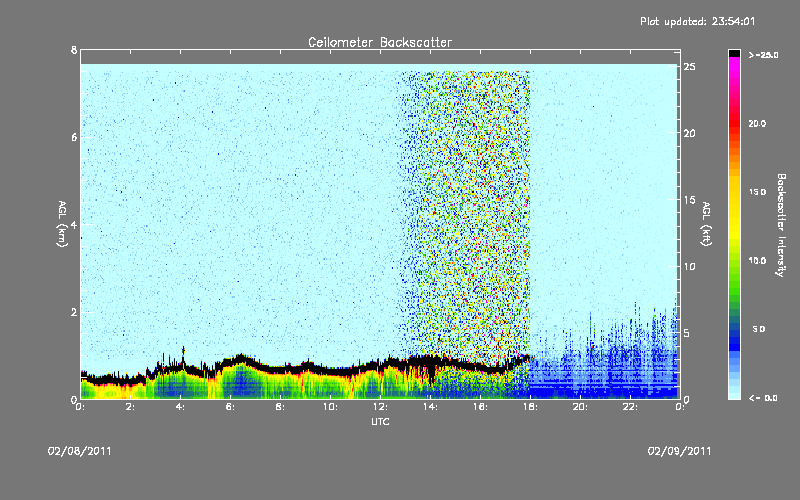
Task: Click the "Plot updated: 23:54:01" timestamp
Action: pyautogui.click(x=697, y=21)
